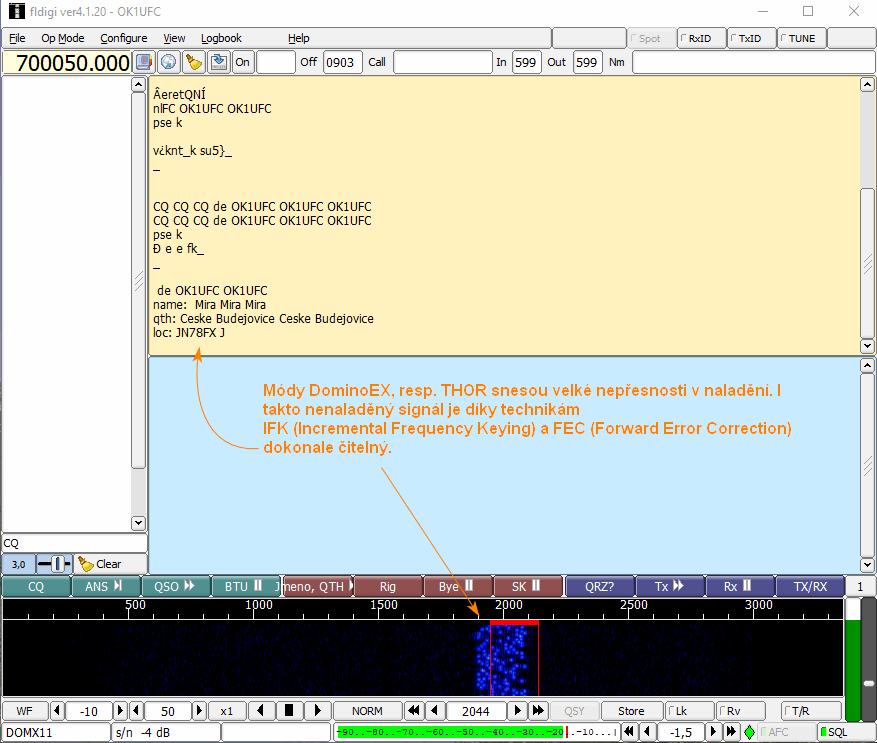The image size is (877, 743).
Task: Pause waterfall with the stop square button
Action: click(289, 711)
